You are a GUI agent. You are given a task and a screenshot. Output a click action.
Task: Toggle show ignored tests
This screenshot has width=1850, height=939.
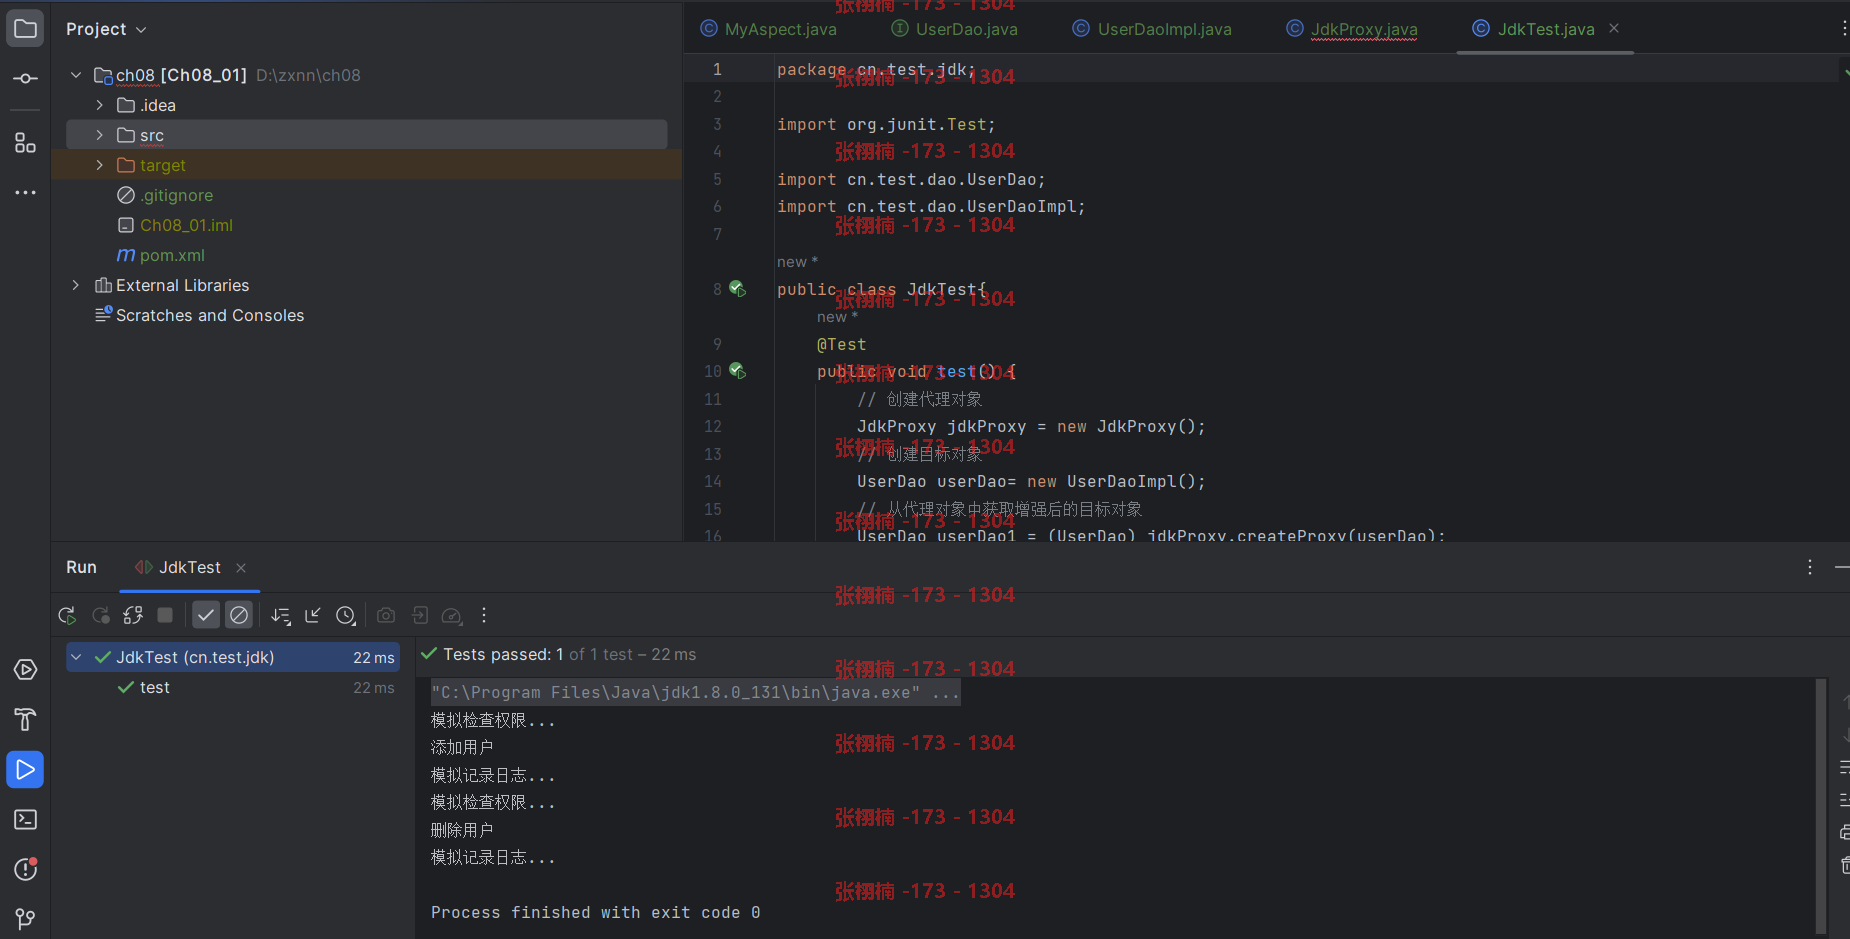pyautogui.click(x=239, y=615)
